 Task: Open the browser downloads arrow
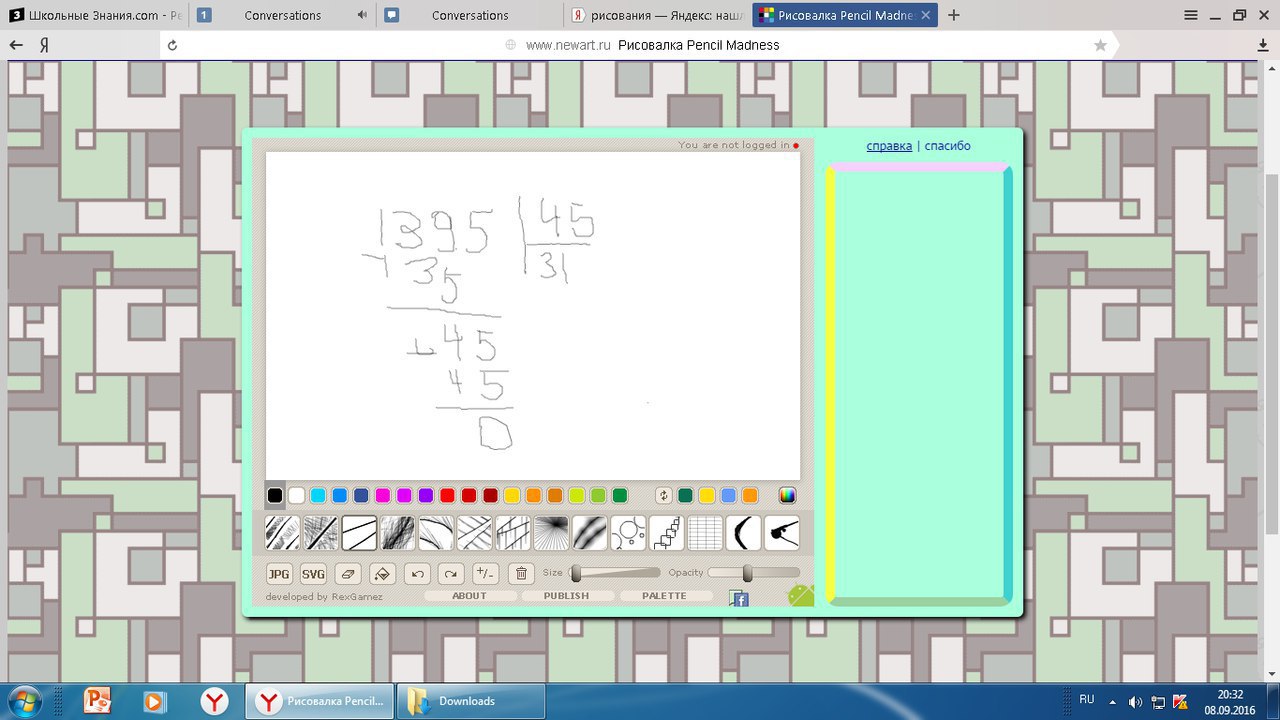1262,45
